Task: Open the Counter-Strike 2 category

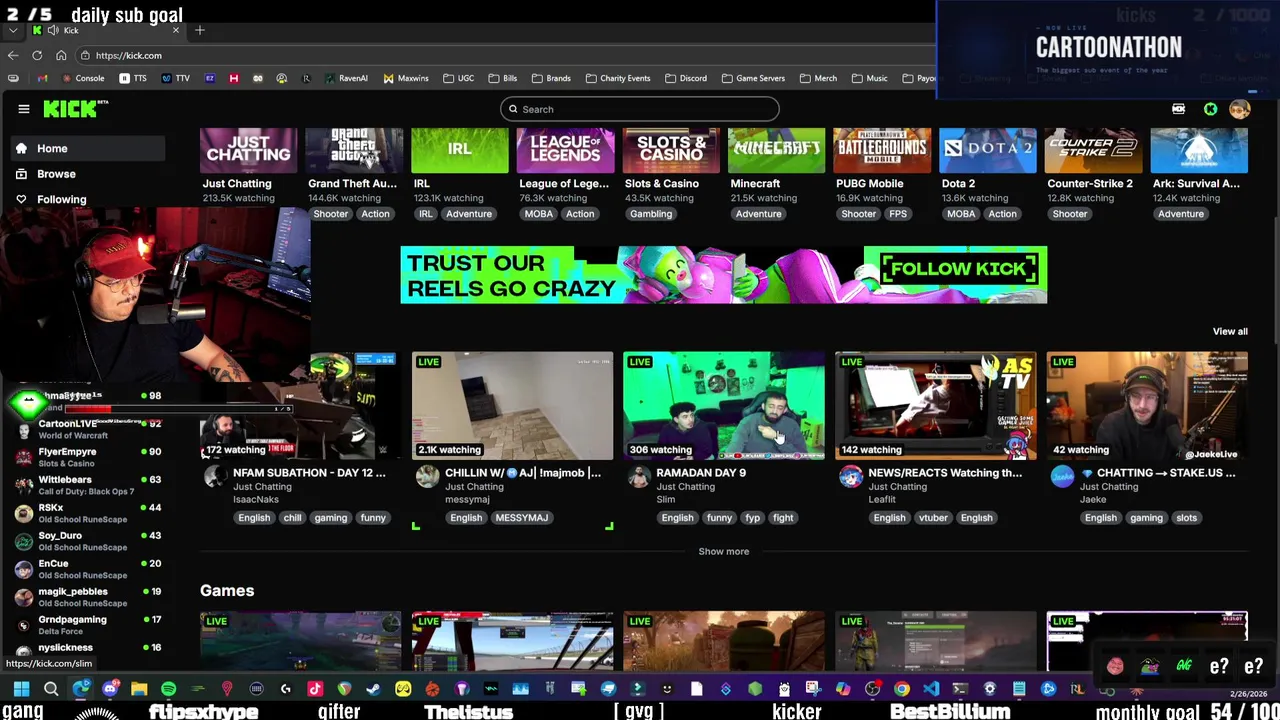Action: tap(1094, 150)
